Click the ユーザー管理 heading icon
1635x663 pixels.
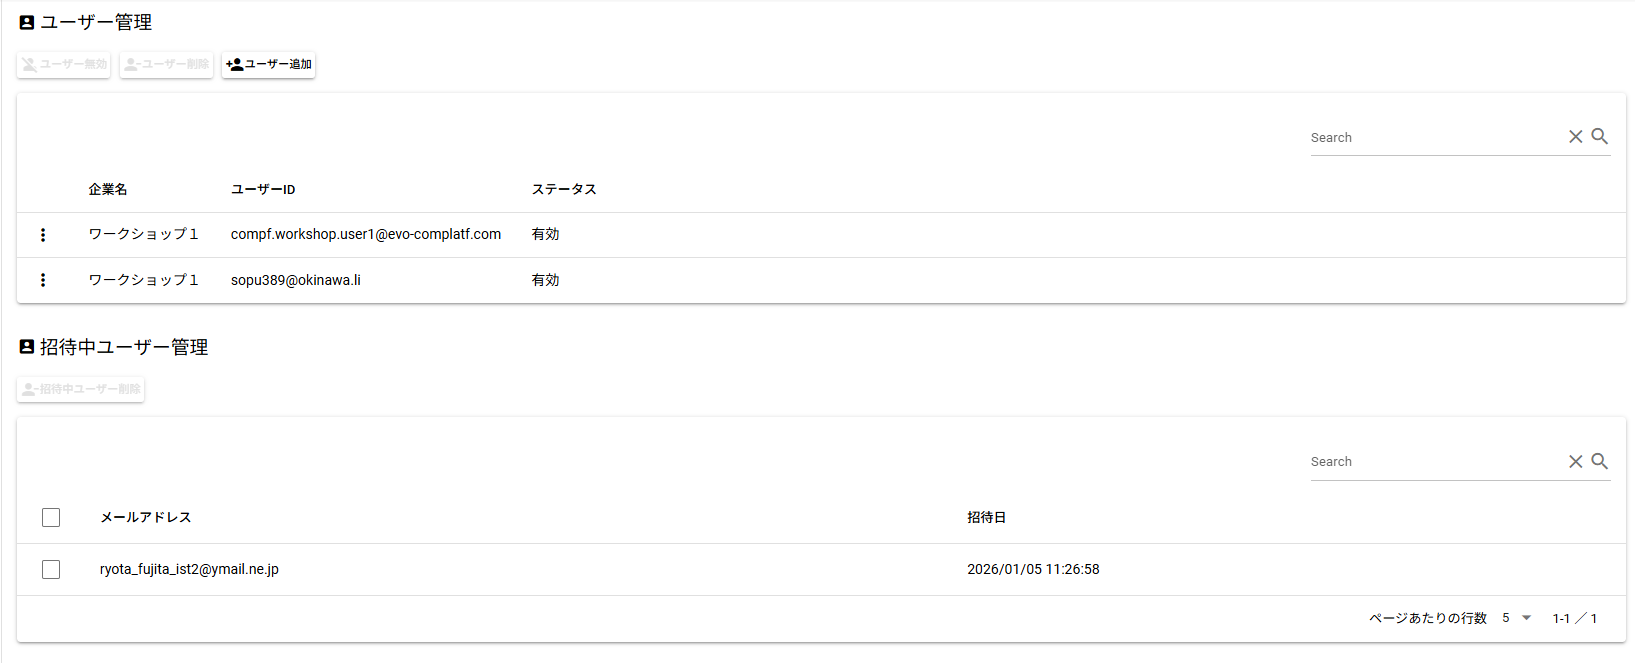pyautogui.click(x=27, y=22)
